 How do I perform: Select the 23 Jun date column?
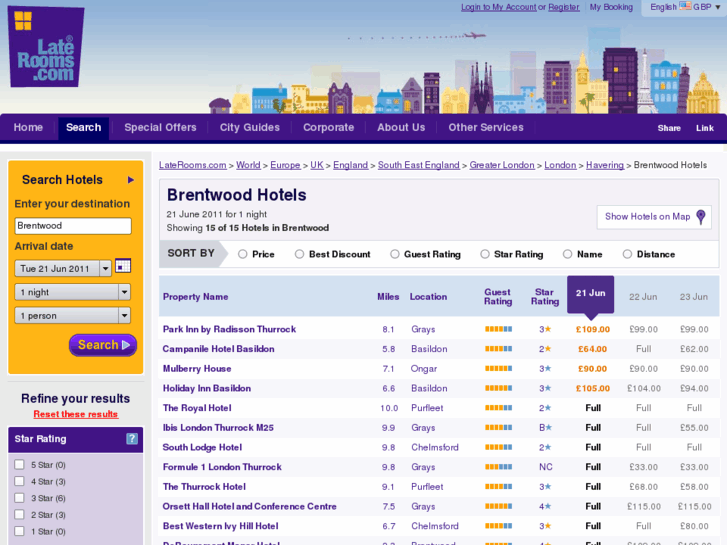[x=694, y=297]
